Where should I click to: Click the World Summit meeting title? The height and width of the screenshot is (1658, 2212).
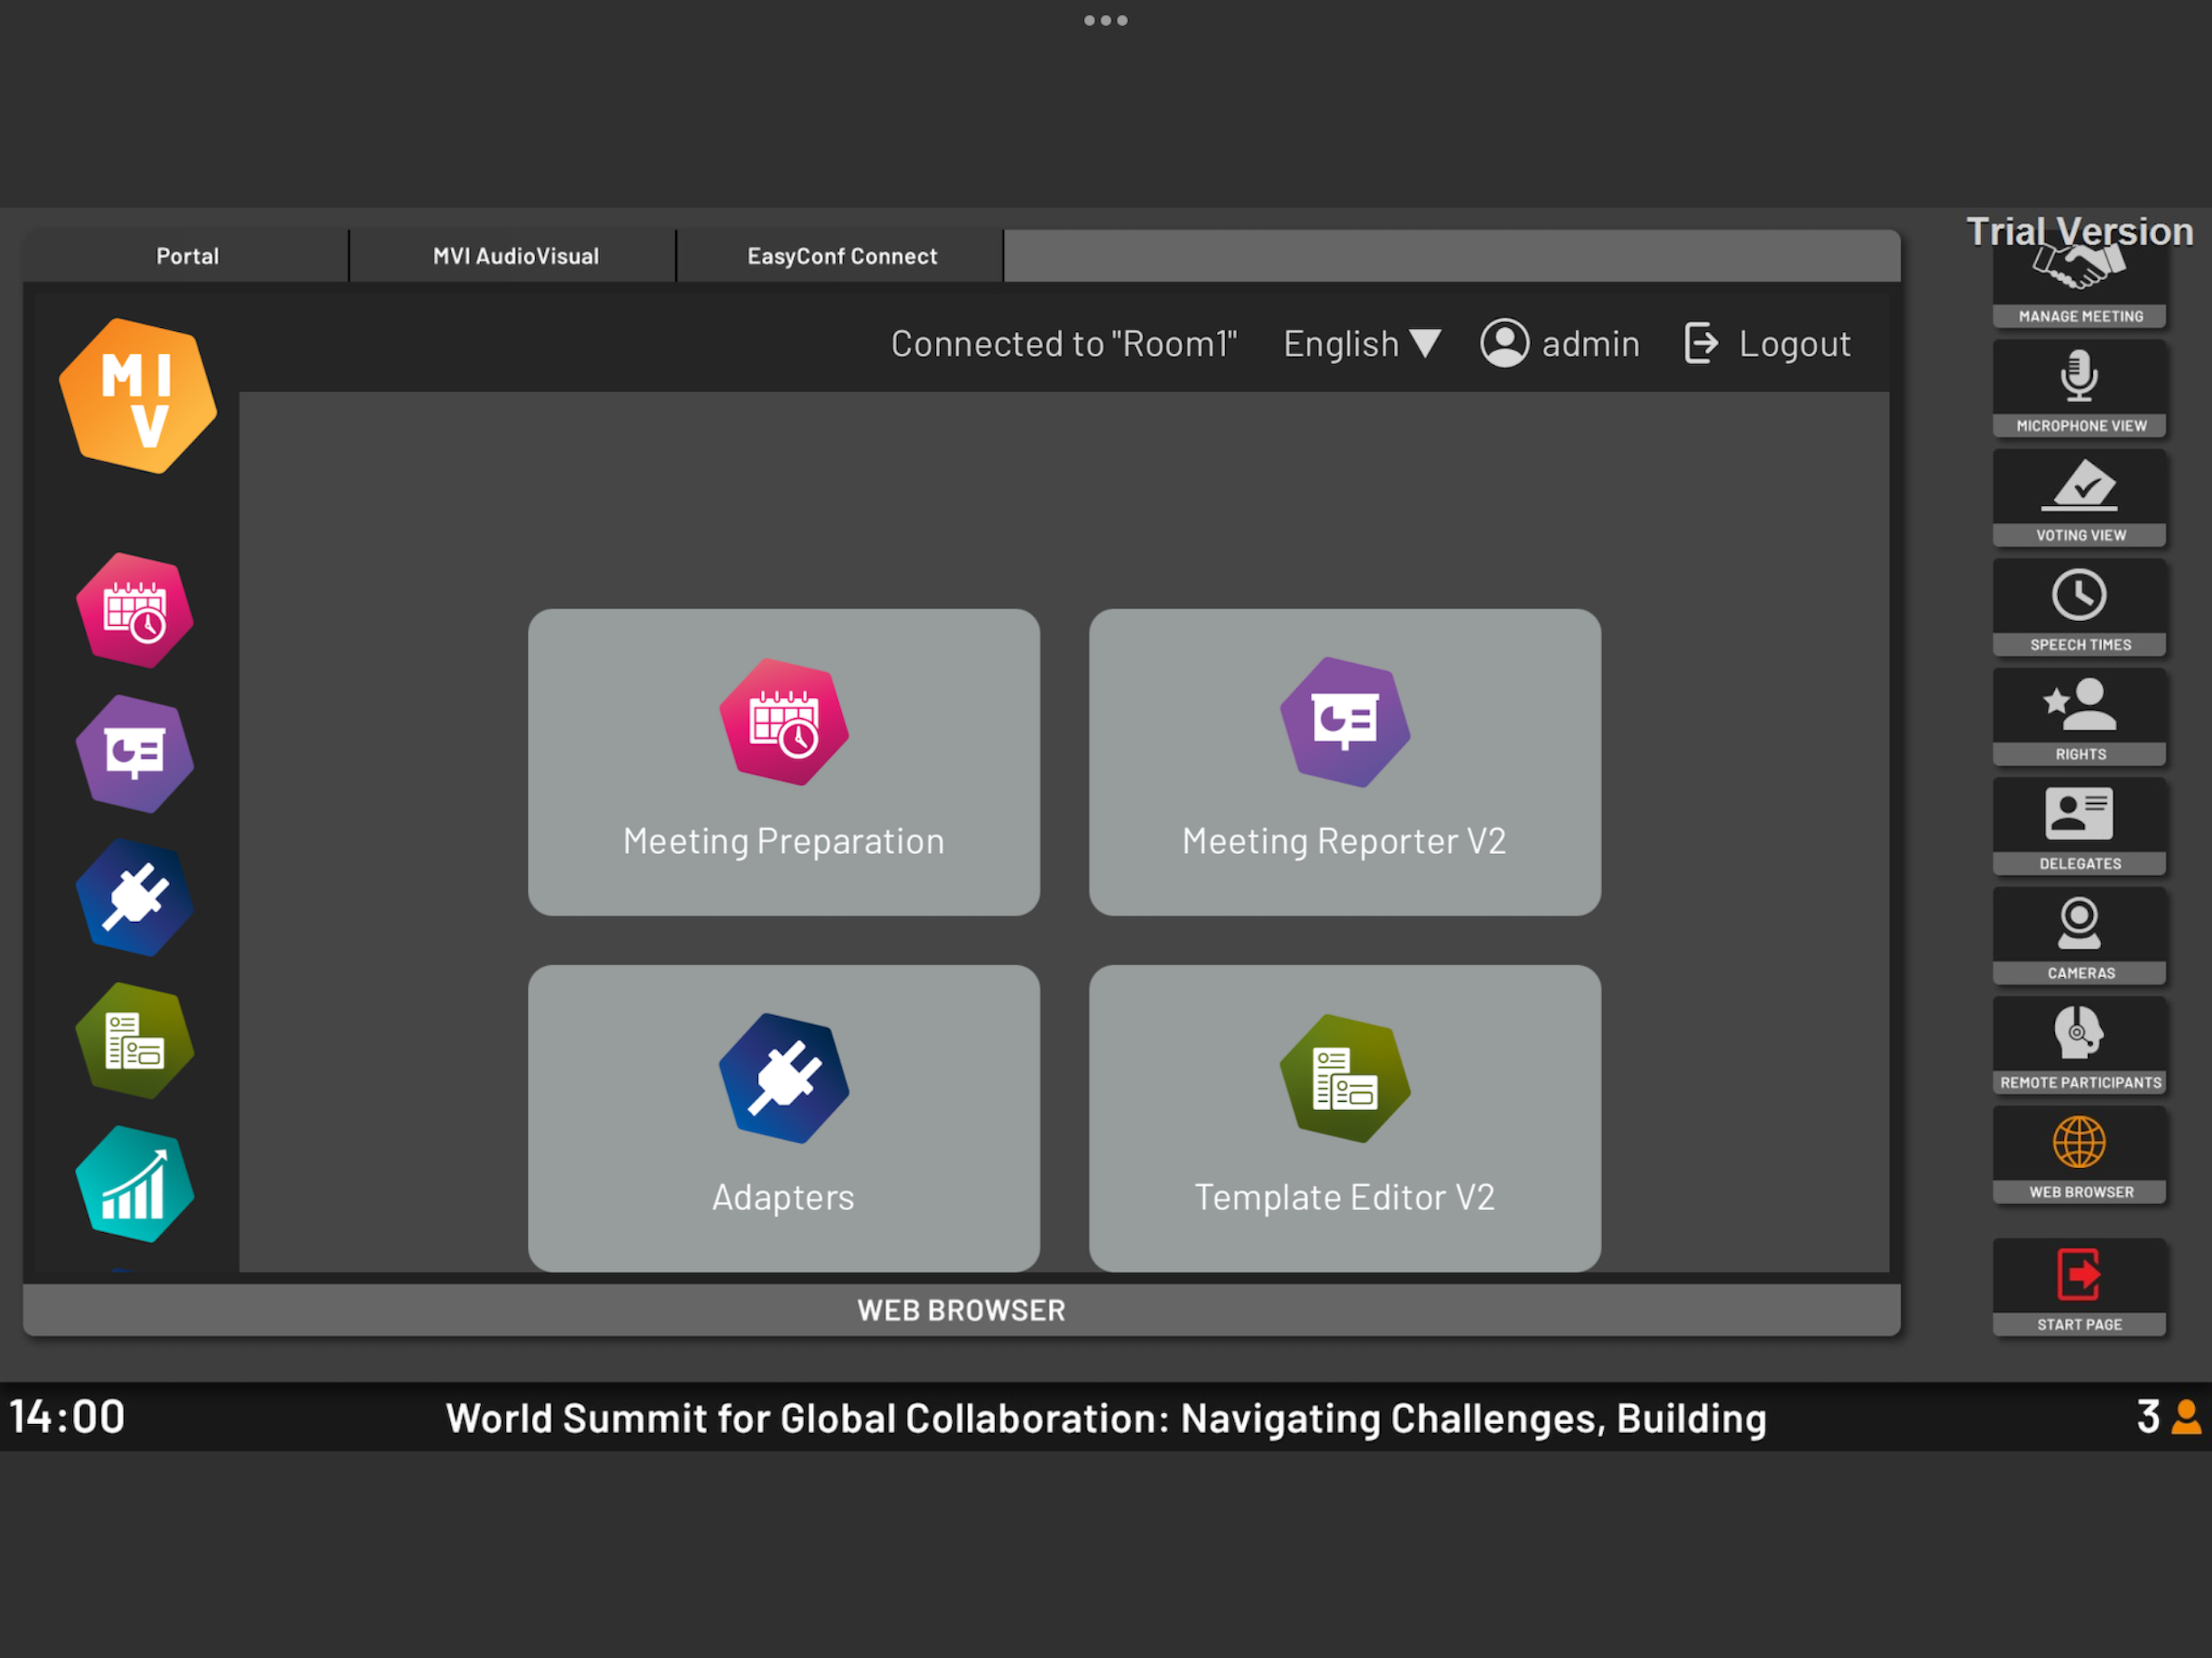1106,1418
